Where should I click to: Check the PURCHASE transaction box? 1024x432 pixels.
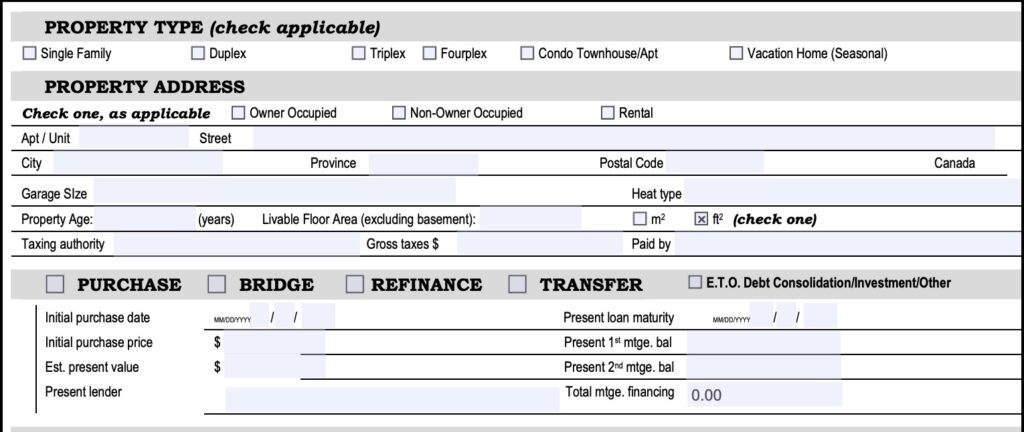[x=55, y=284]
